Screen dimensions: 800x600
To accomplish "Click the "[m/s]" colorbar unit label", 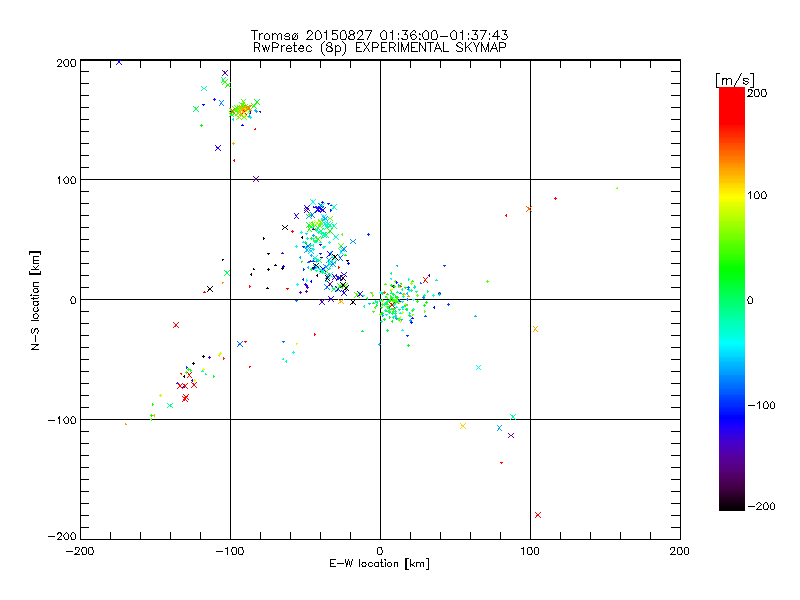I will (x=735, y=80).
